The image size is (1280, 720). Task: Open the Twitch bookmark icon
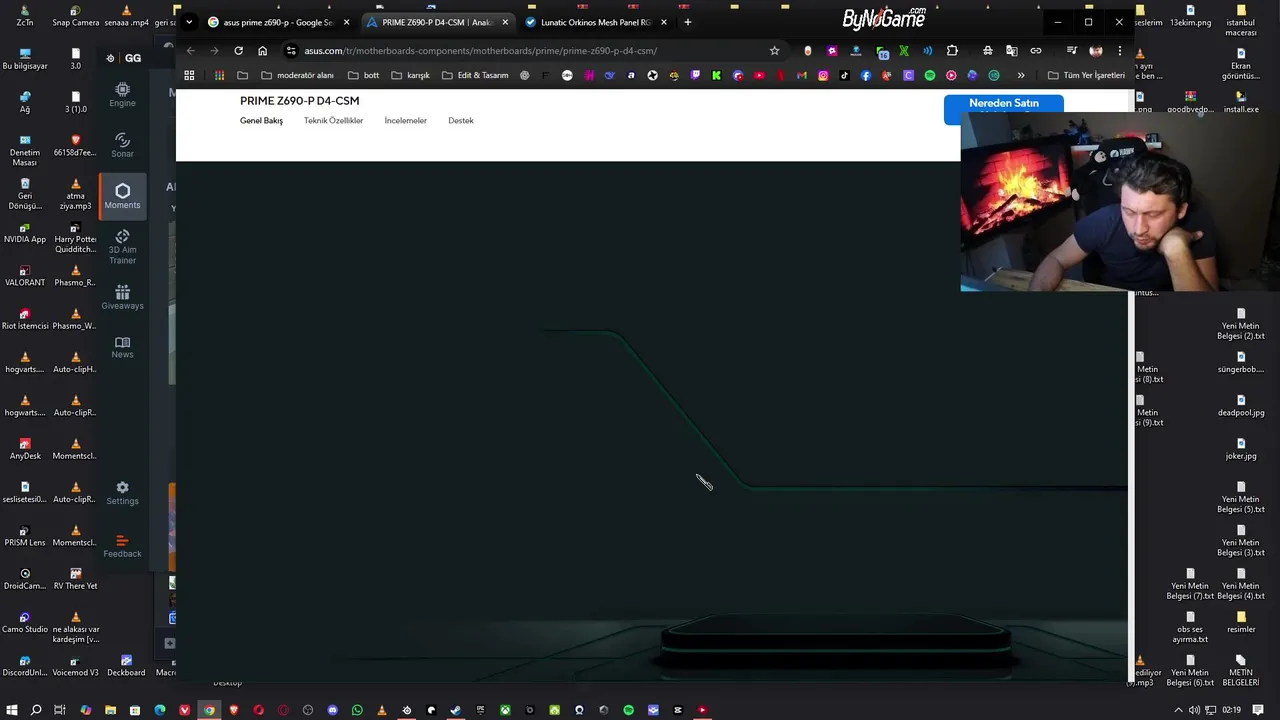pos(696,75)
